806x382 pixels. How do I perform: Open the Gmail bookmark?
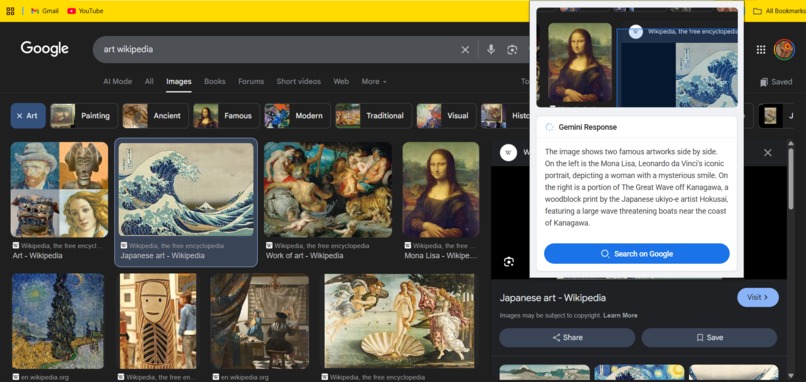click(x=45, y=11)
